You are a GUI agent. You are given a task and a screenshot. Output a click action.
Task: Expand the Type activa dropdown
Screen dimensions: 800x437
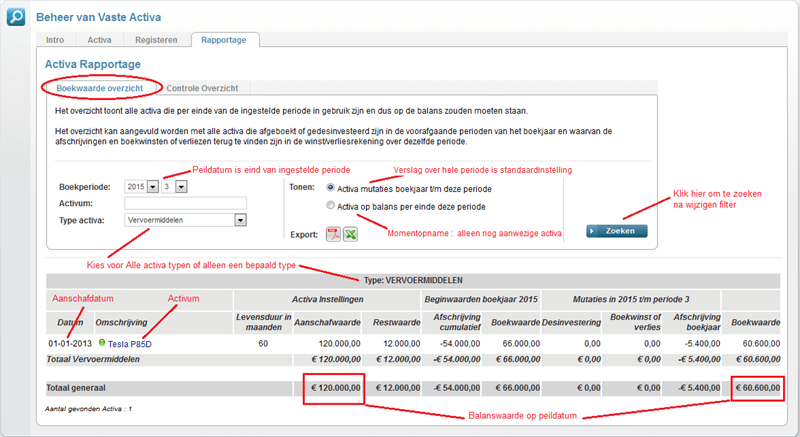click(x=240, y=220)
